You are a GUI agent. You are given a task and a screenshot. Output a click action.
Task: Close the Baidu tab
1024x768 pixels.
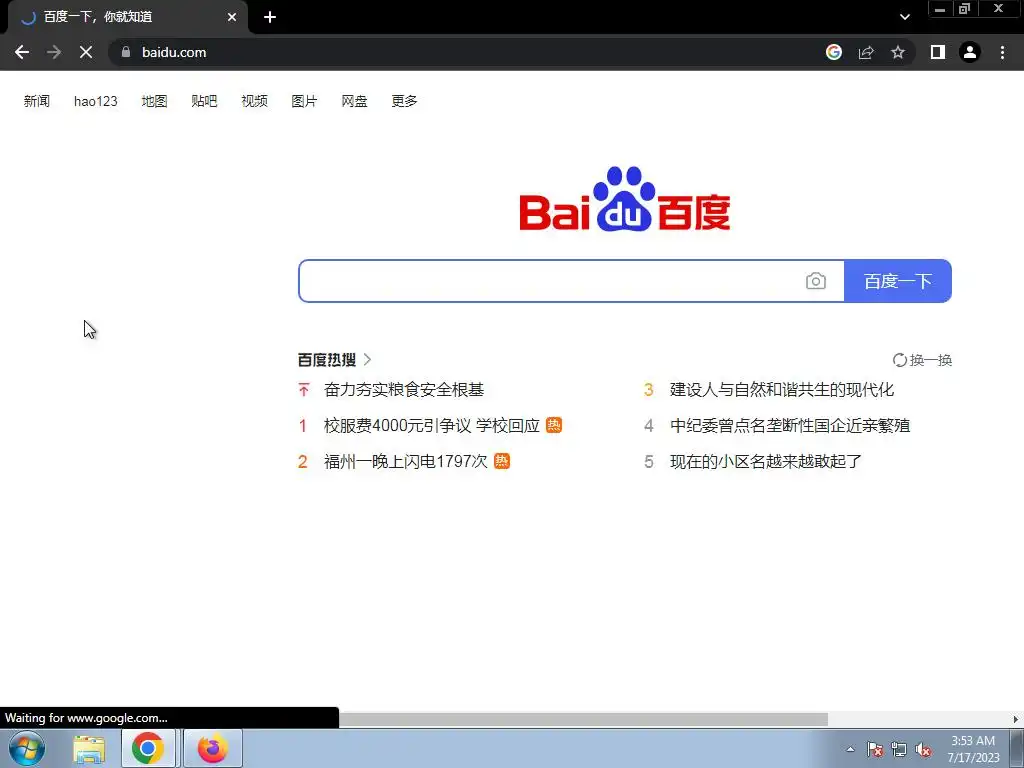[232, 18]
